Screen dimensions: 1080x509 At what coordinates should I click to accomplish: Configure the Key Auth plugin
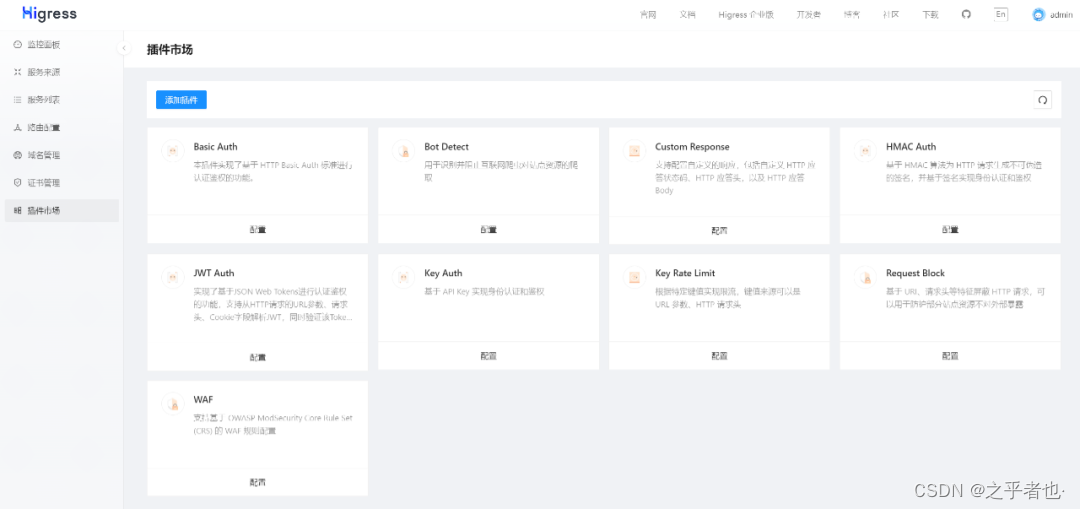pyautogui.click(x=488, y=356)
